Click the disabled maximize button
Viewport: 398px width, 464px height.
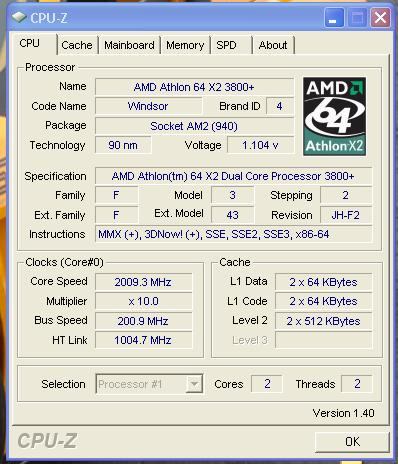357,18
